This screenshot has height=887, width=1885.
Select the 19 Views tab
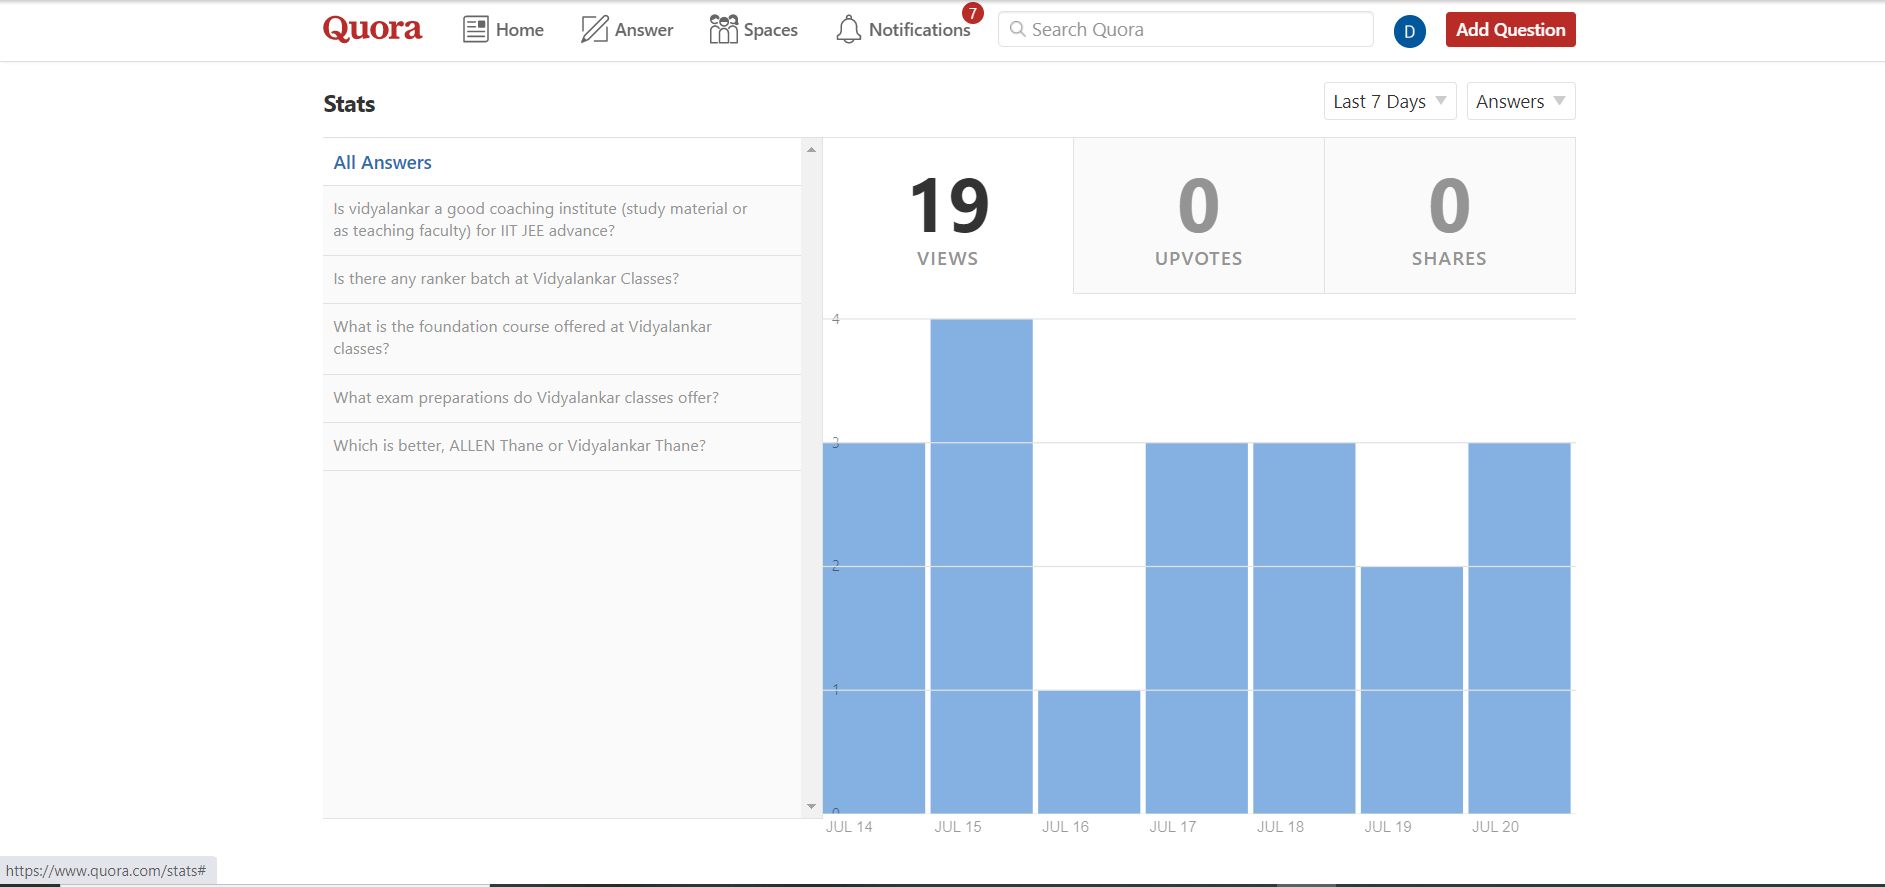coord(948,216)
